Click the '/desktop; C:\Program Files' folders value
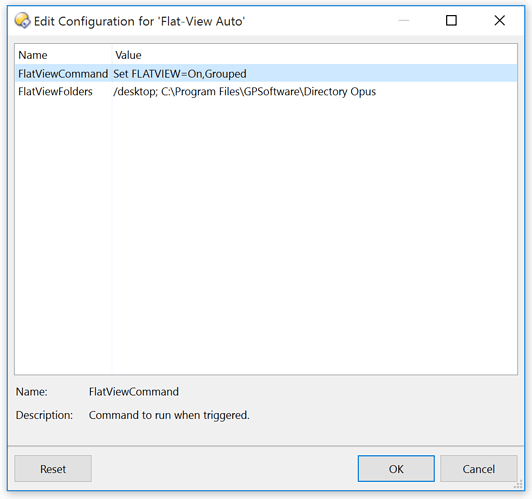 [244, 92]
